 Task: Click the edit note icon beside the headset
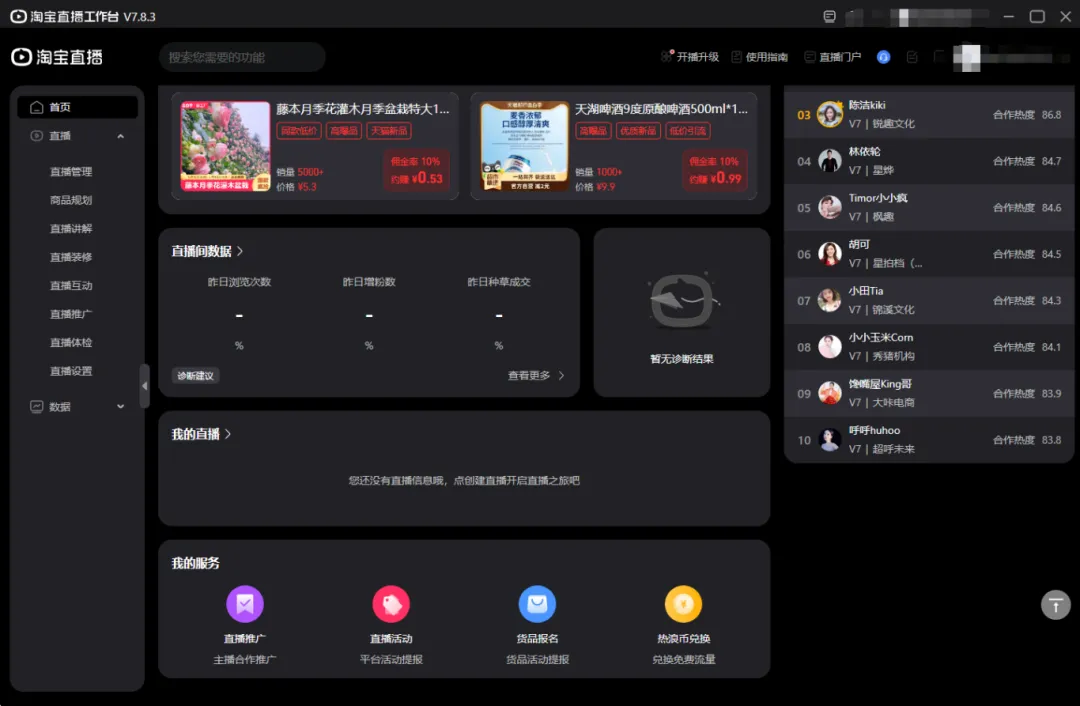pos(912,57)
